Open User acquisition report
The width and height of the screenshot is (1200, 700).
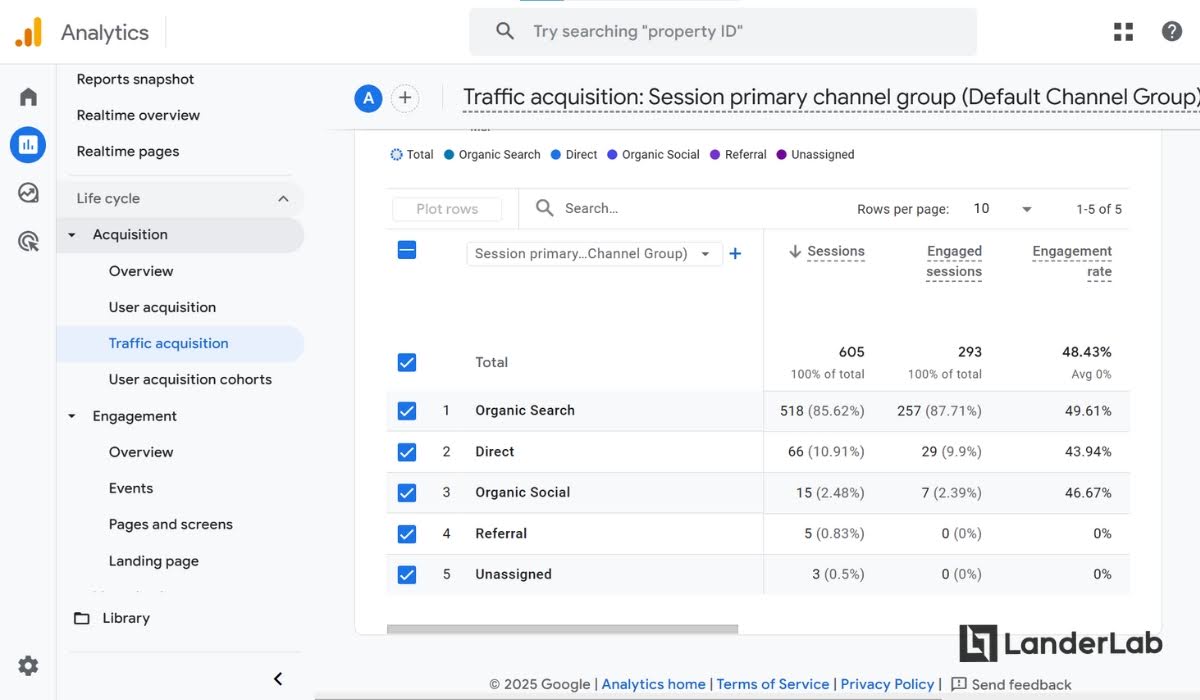[162, 307]
